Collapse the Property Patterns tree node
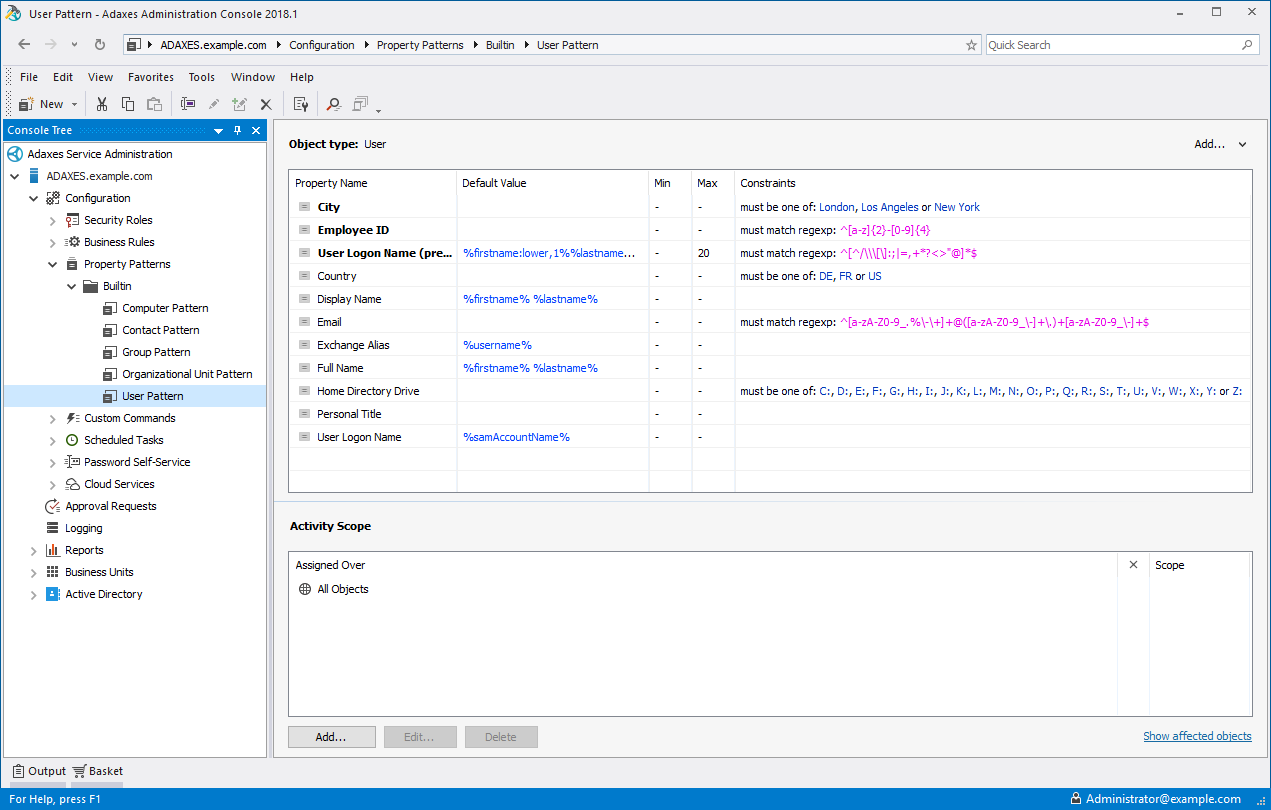This screenshot has width=1271, height=810. coord(53,265)
